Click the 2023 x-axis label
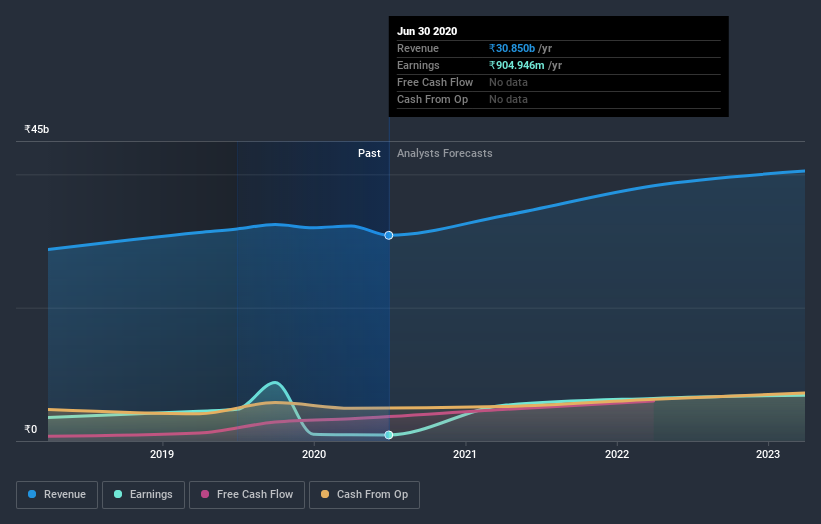 768,454
